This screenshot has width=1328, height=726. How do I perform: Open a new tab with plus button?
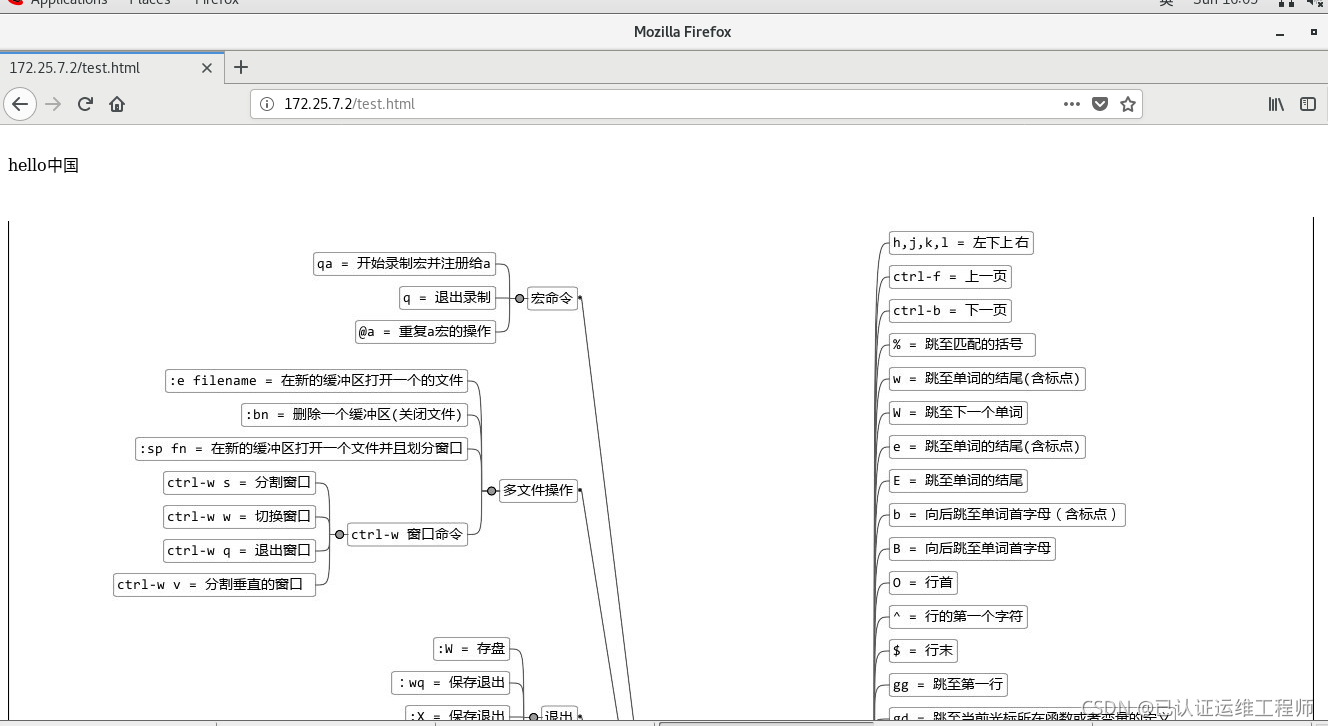240,68
